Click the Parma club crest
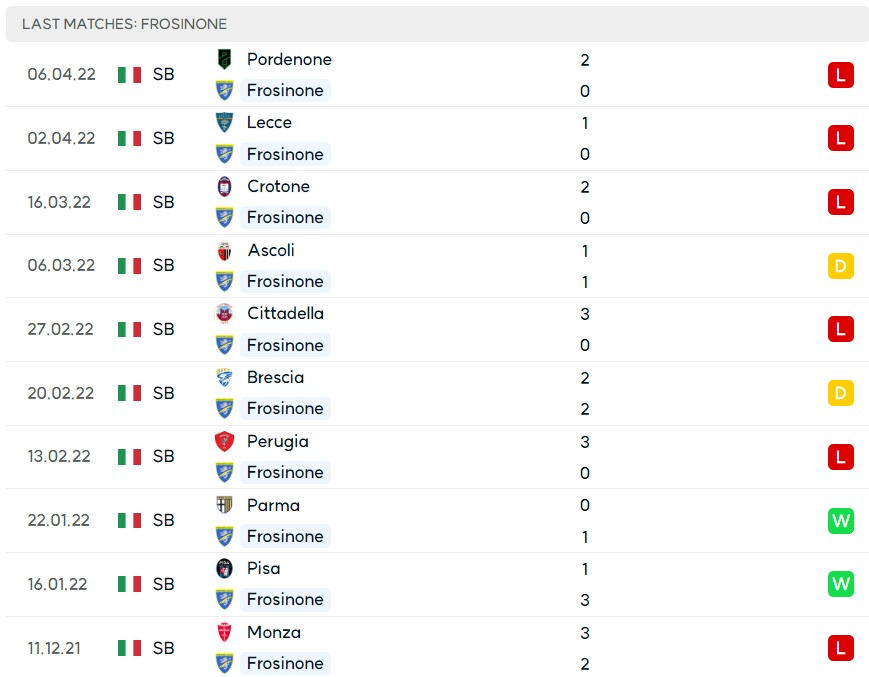Viewport: 869px width, 677px height. click(x=224, y=505)
